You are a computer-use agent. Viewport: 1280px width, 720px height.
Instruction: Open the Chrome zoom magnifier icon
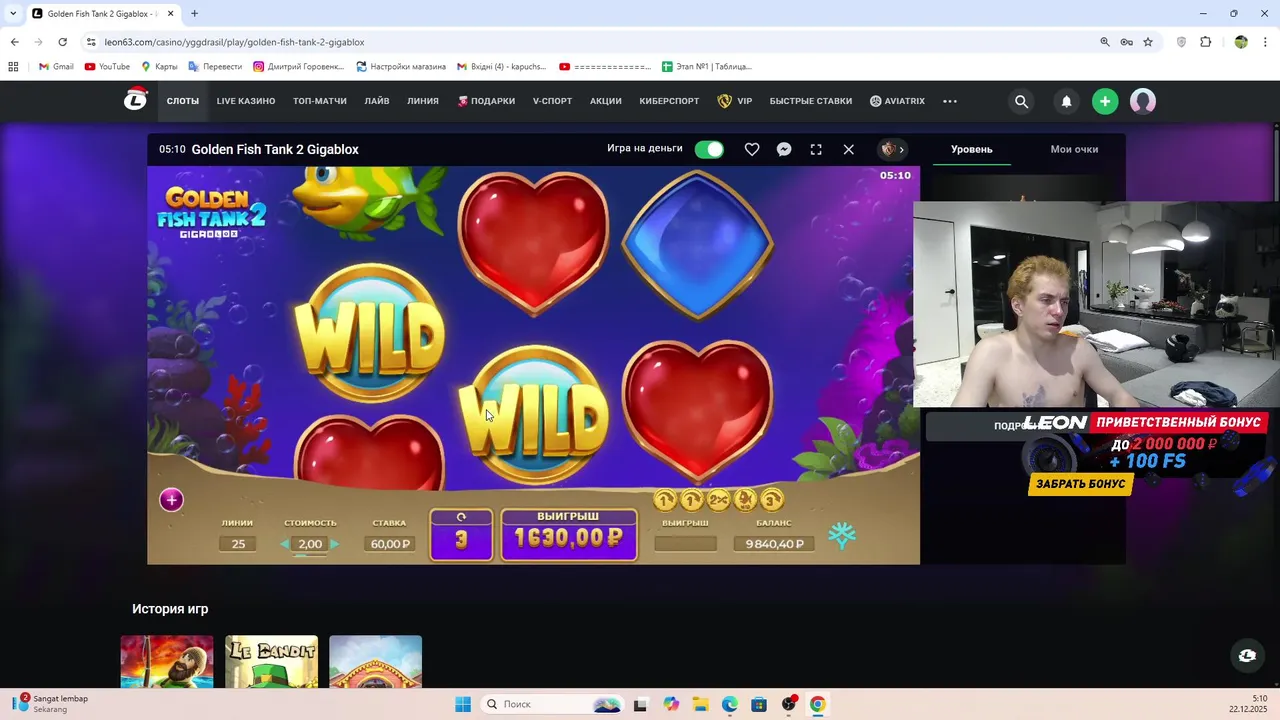tap(1105, 42)
